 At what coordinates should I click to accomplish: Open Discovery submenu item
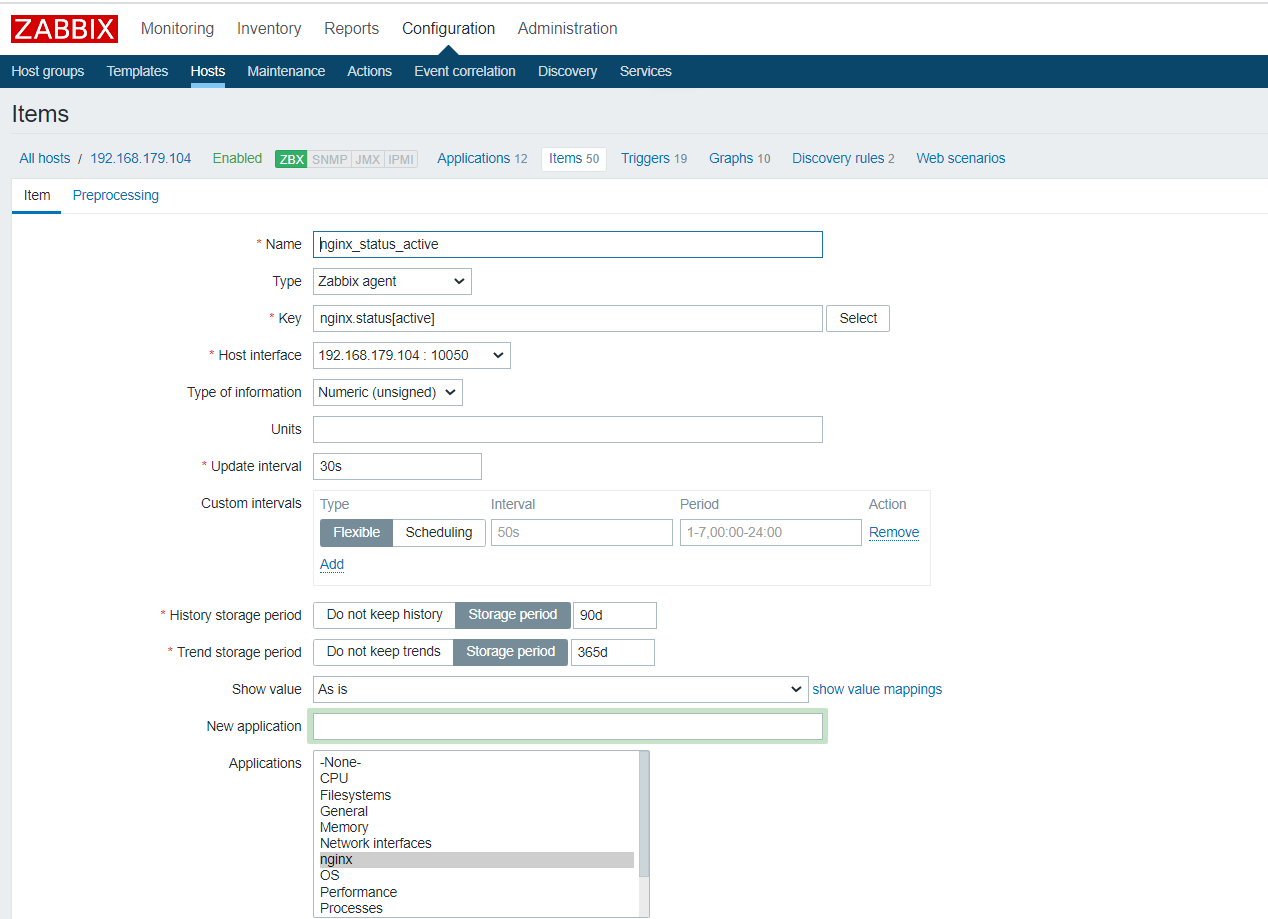tap(567, 71)
